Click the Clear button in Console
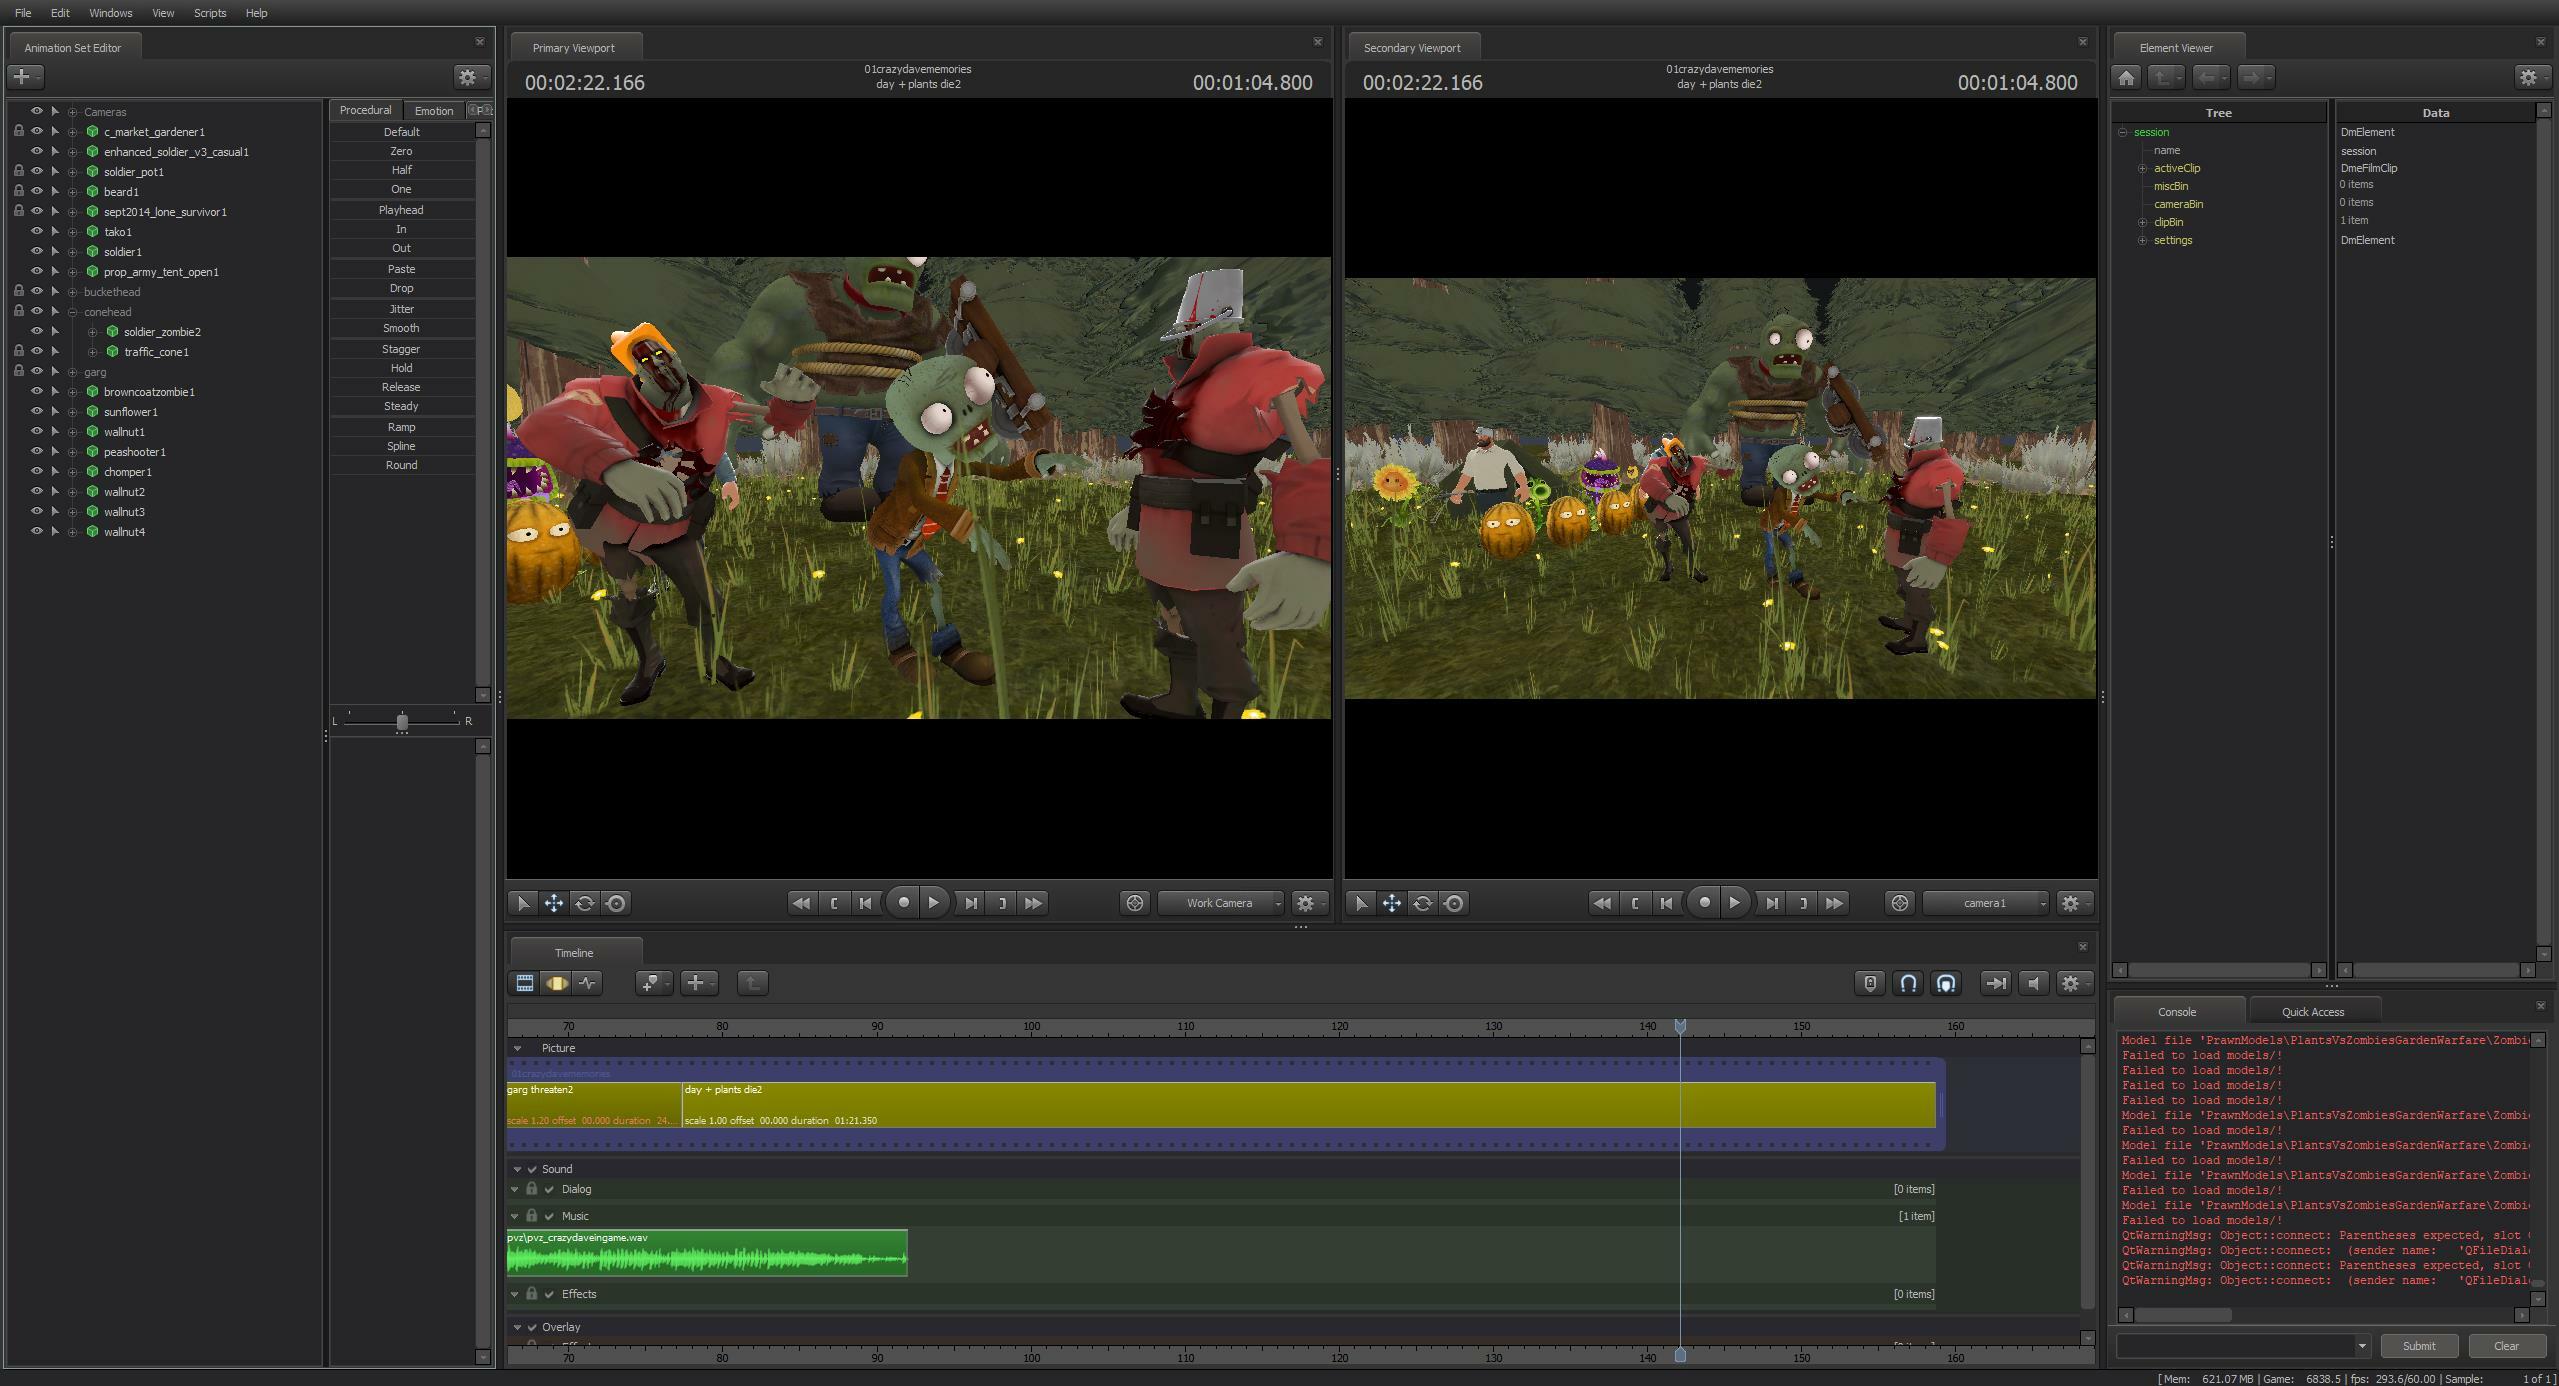 [2506, 1345]
